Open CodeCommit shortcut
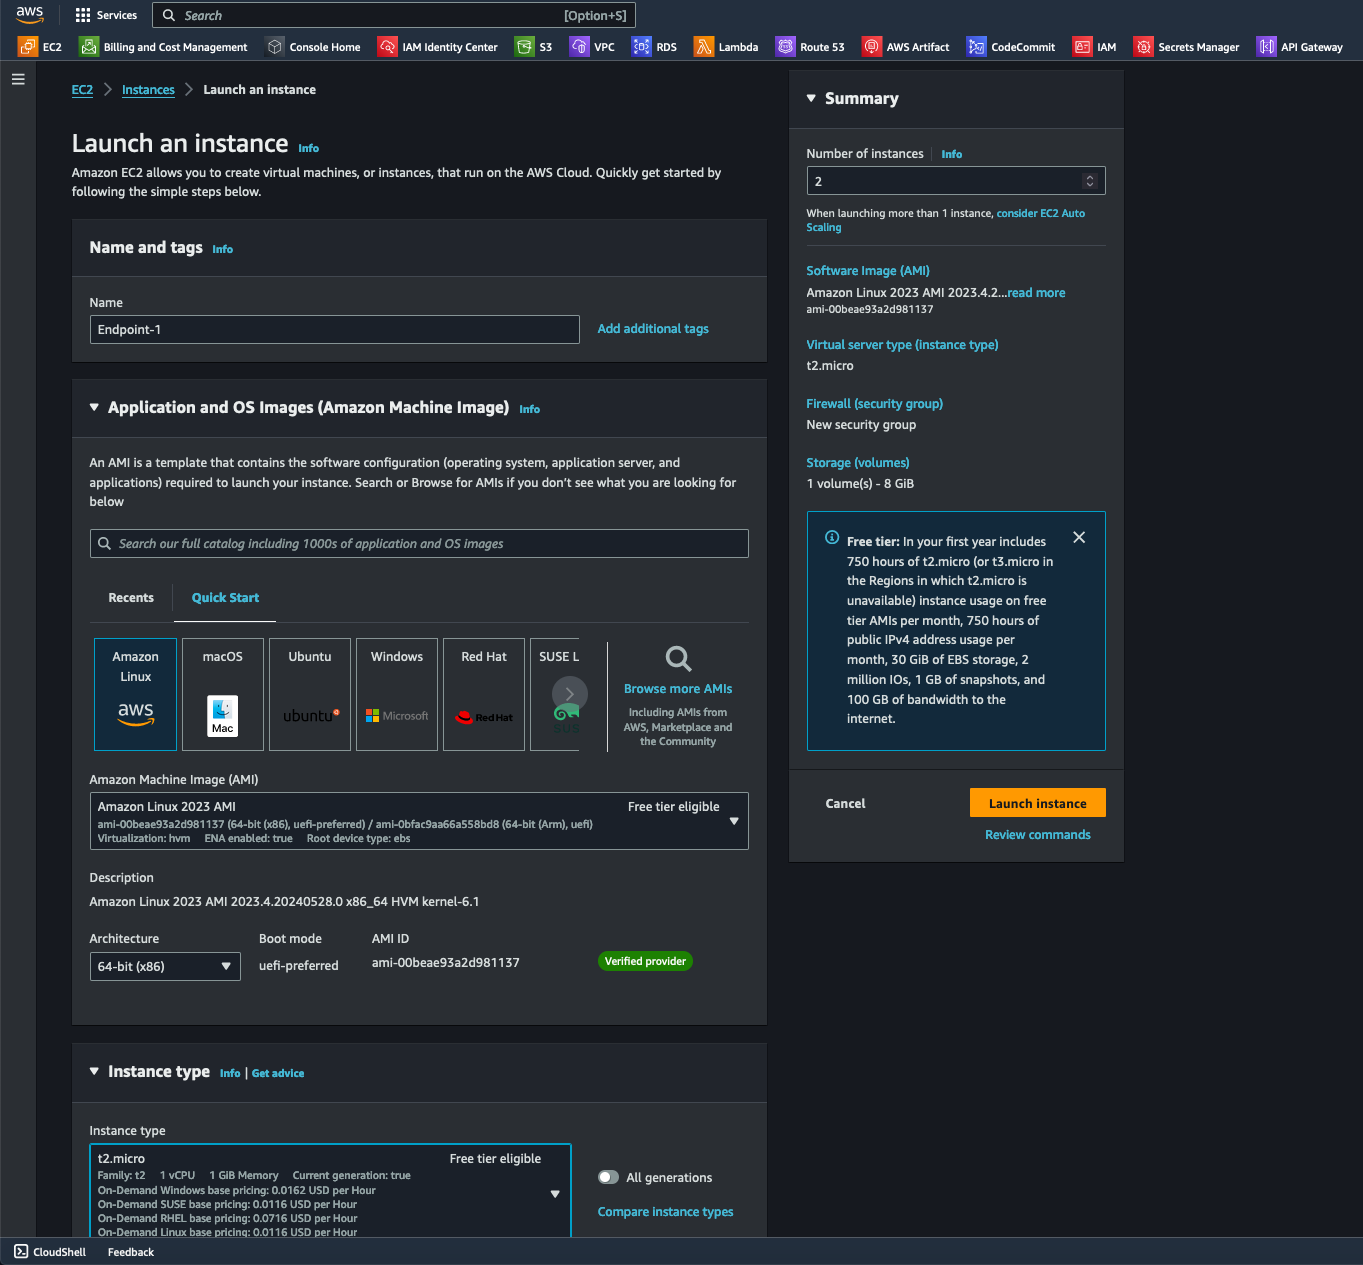This screenshot has height=1265, width=1363. pos(1011,47)
